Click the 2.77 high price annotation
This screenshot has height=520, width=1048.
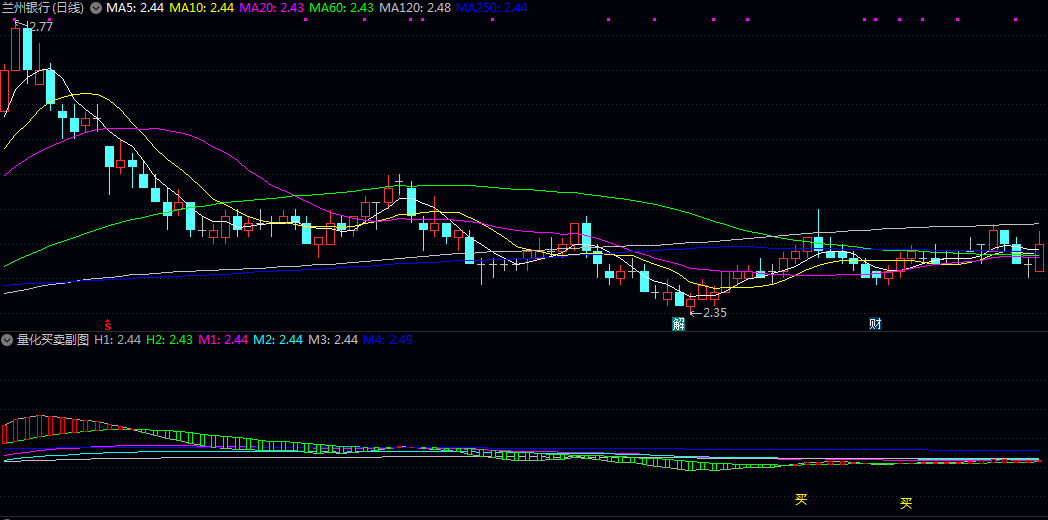38,26
